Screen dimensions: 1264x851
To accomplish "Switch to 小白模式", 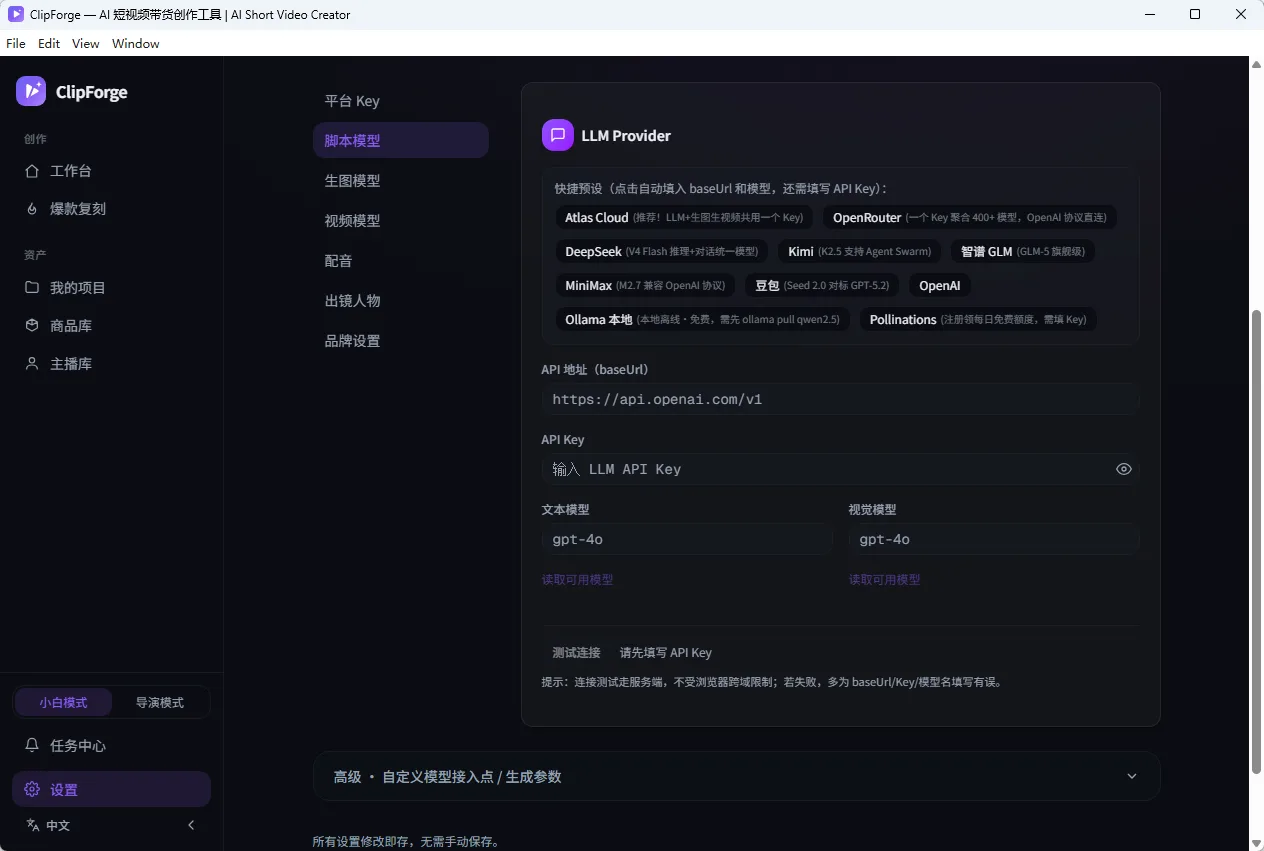I will point(63,702).
